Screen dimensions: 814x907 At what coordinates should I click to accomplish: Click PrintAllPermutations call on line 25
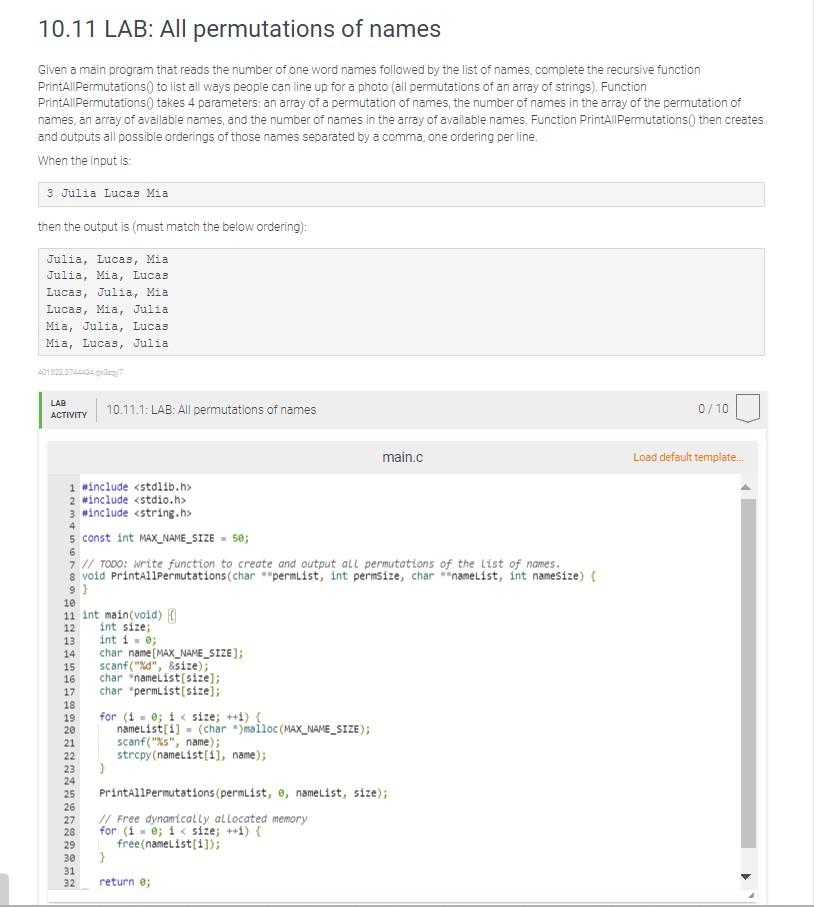click(x=244, y=793)
